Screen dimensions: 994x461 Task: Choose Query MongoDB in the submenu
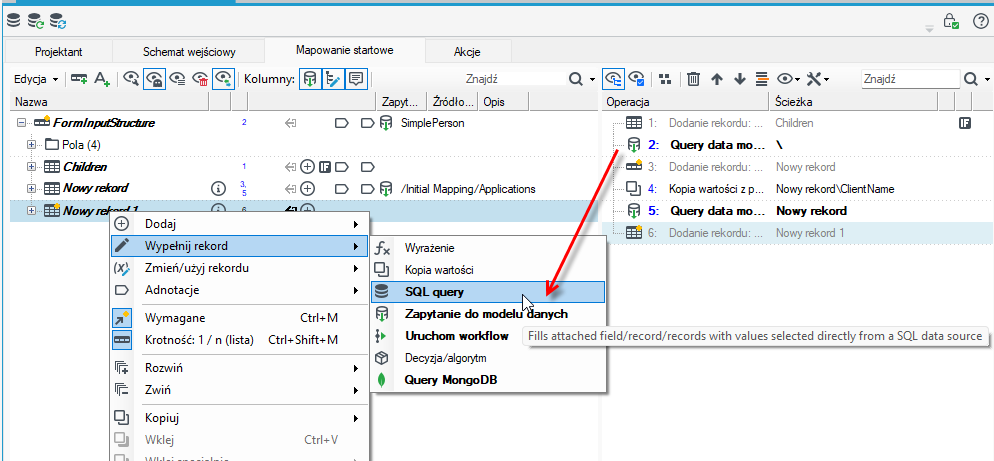tap(488, 380)
